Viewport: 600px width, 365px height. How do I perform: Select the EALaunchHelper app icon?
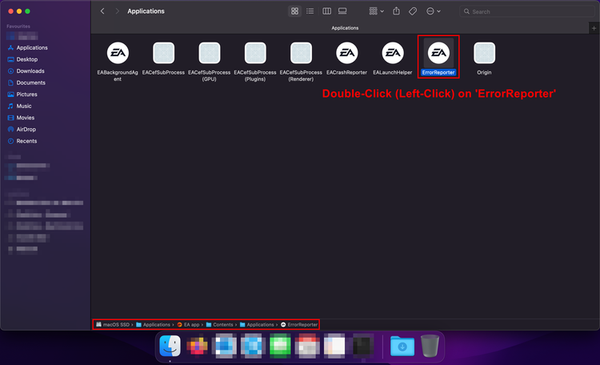point(393,53)
